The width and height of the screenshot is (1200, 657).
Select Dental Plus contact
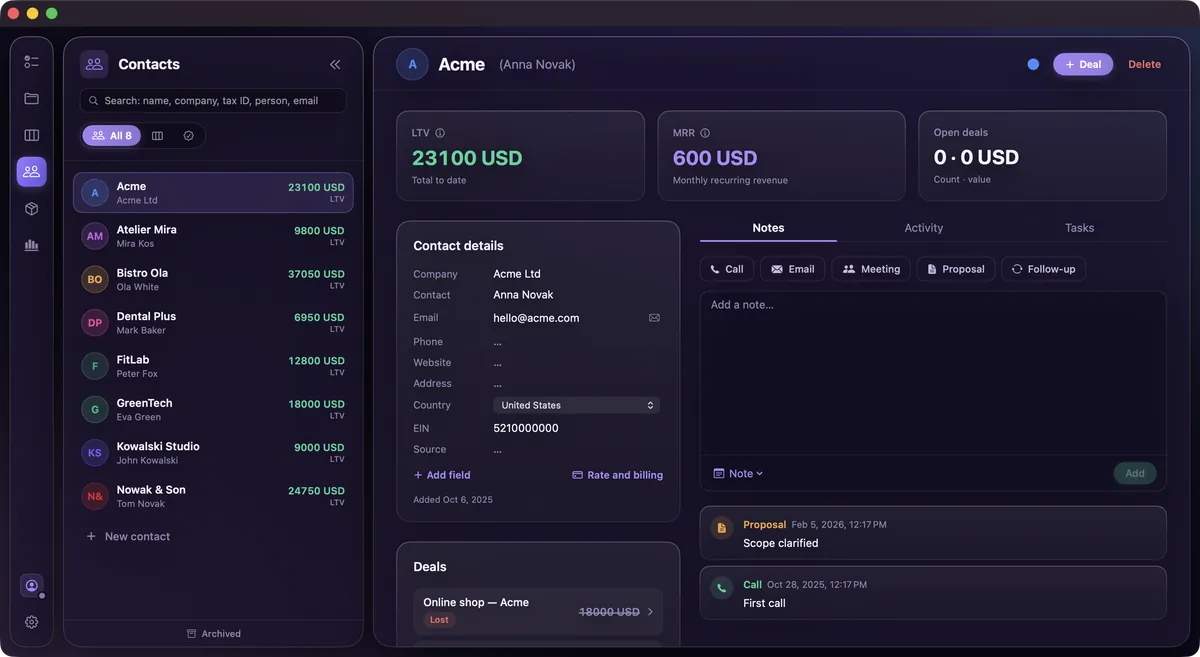click(x=213, y=323)
